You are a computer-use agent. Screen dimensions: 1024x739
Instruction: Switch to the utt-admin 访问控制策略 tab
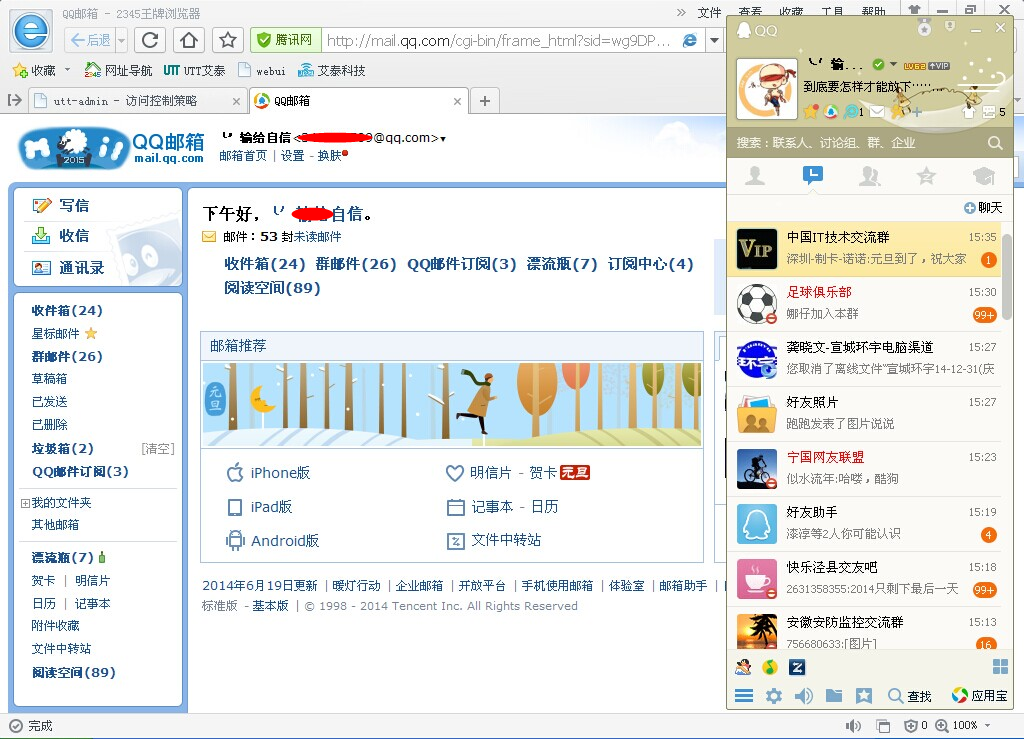[x=138, y=101]
